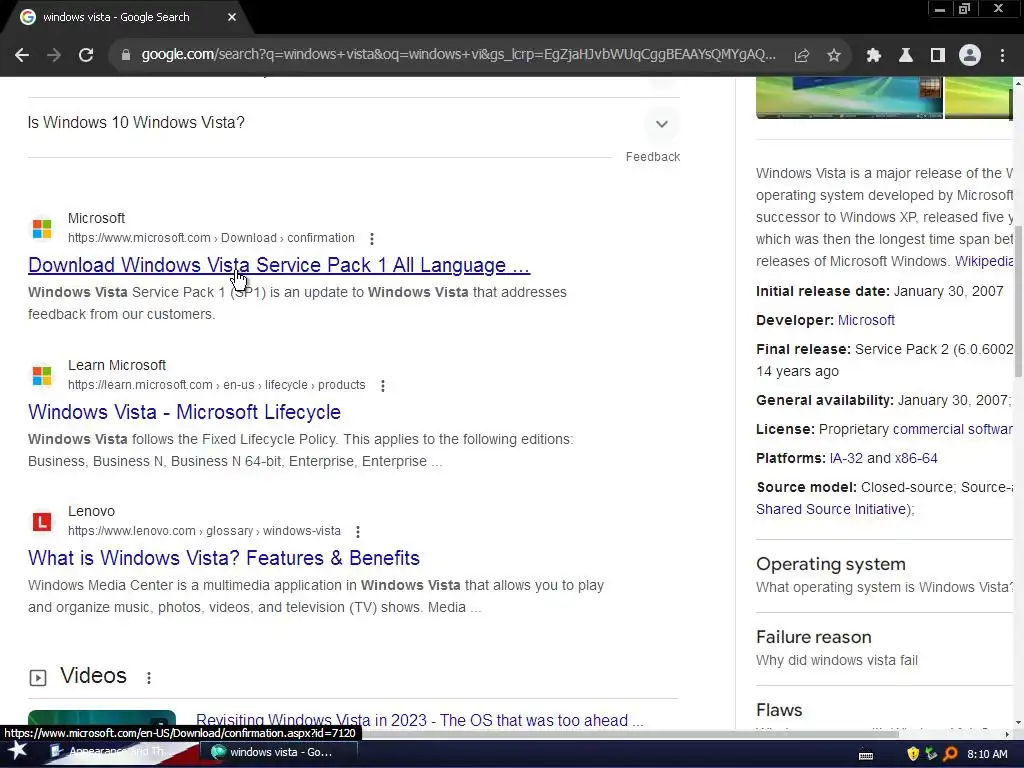Image resolution: width=1024 pixels, height=768 pixels.
Task: Click the taskbar star start button
Action: (18, 752)
